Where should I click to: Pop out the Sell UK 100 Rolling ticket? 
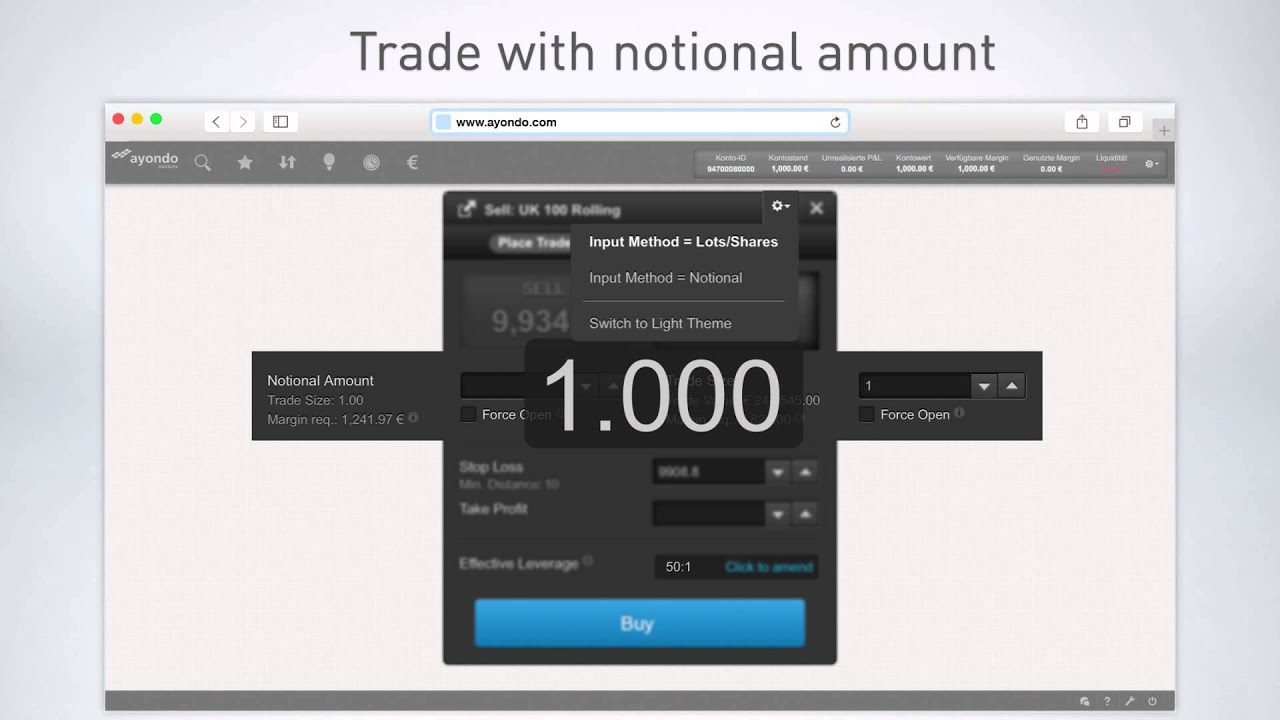tap(466, 209)
